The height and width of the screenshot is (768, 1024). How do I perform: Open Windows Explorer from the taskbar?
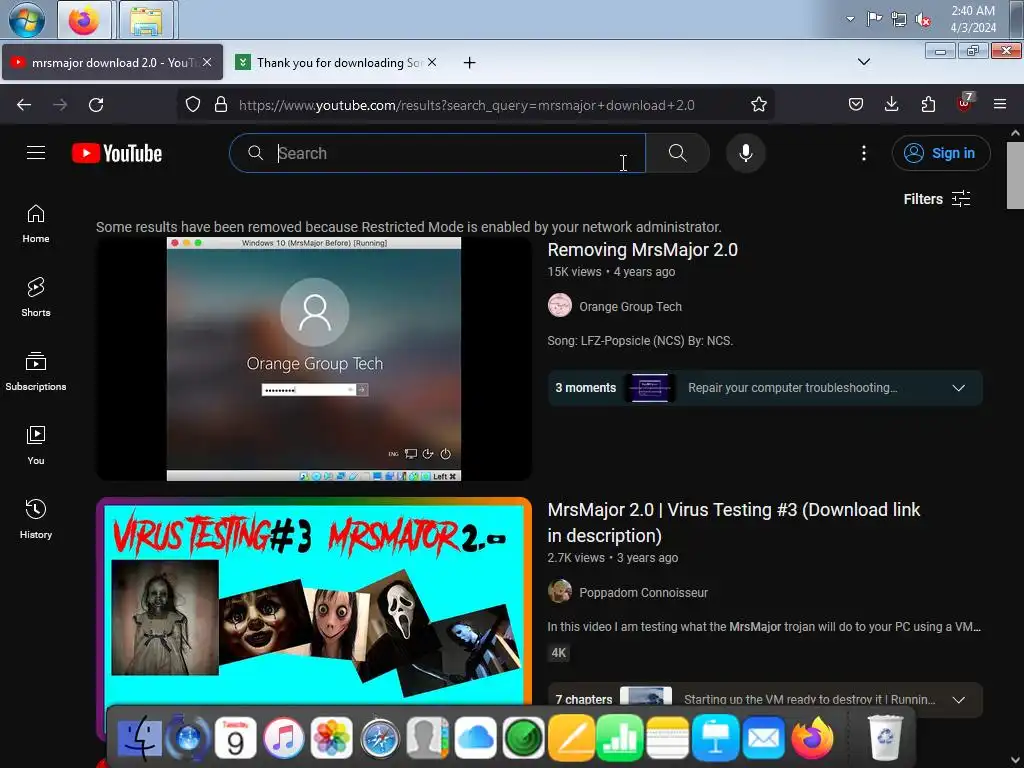click(146, 20)
